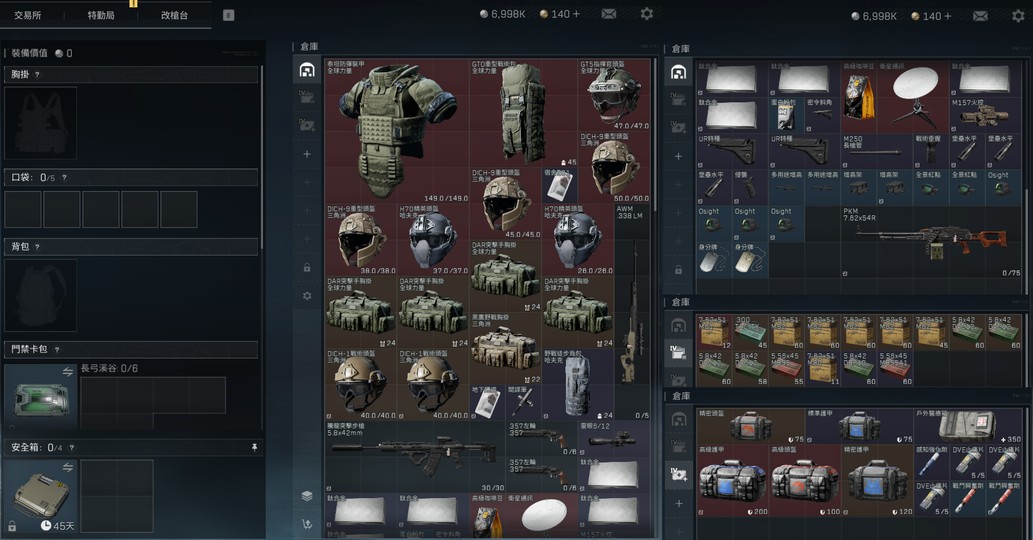Select the 密令斜角 grip item
The height and width of the screenshot is (540, 1033).
click(x=823, y=116)
